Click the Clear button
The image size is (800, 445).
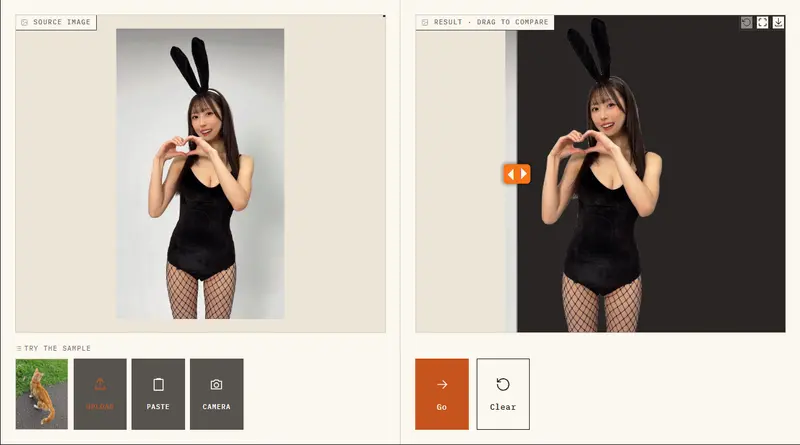[x=503, y=394]
